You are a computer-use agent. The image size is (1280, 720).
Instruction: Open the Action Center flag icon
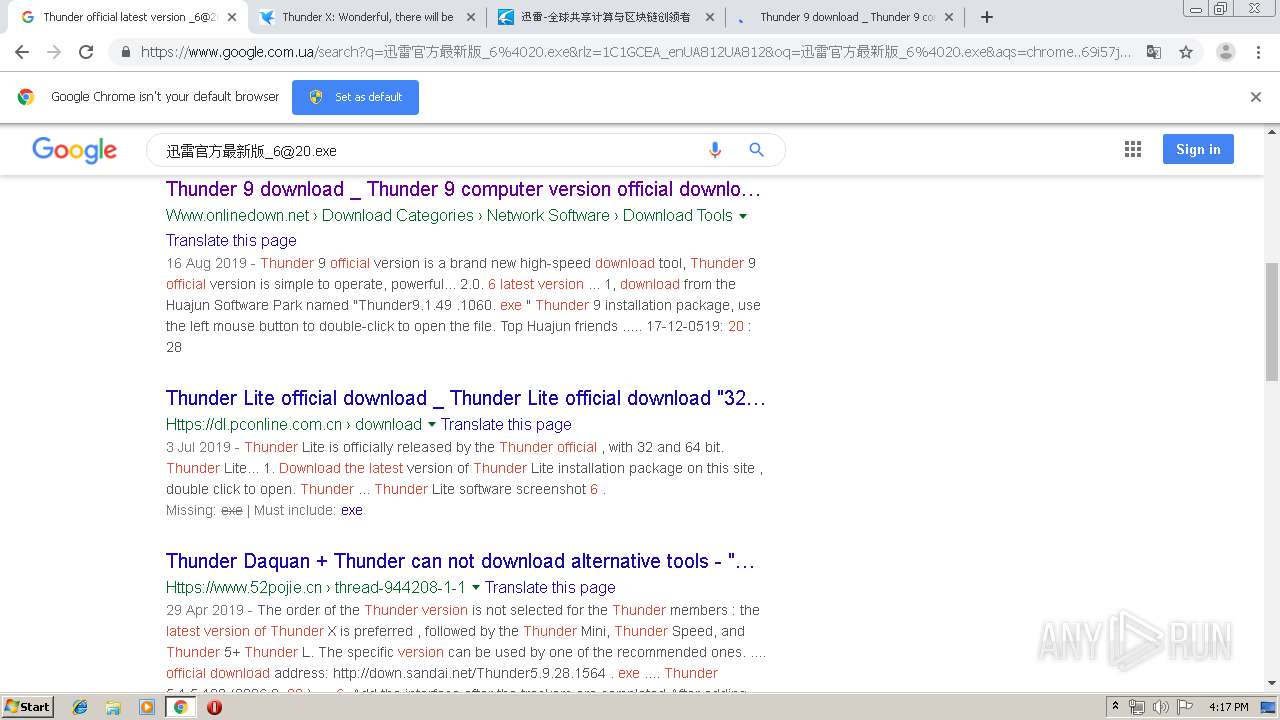coord(1184,707)
